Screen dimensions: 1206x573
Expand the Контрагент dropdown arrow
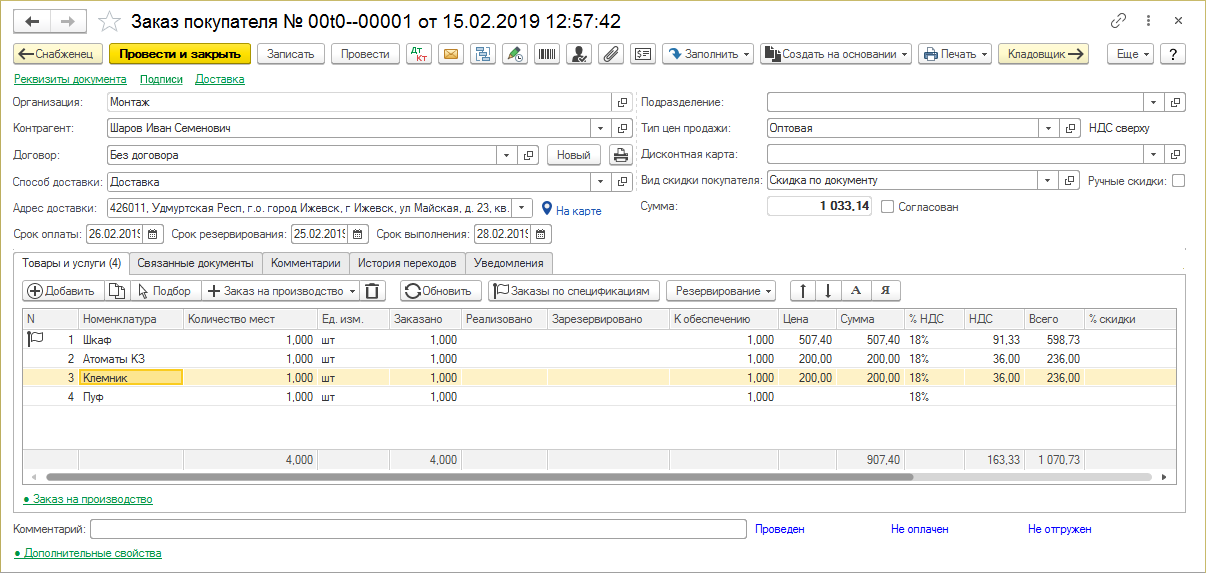(600, 129)
